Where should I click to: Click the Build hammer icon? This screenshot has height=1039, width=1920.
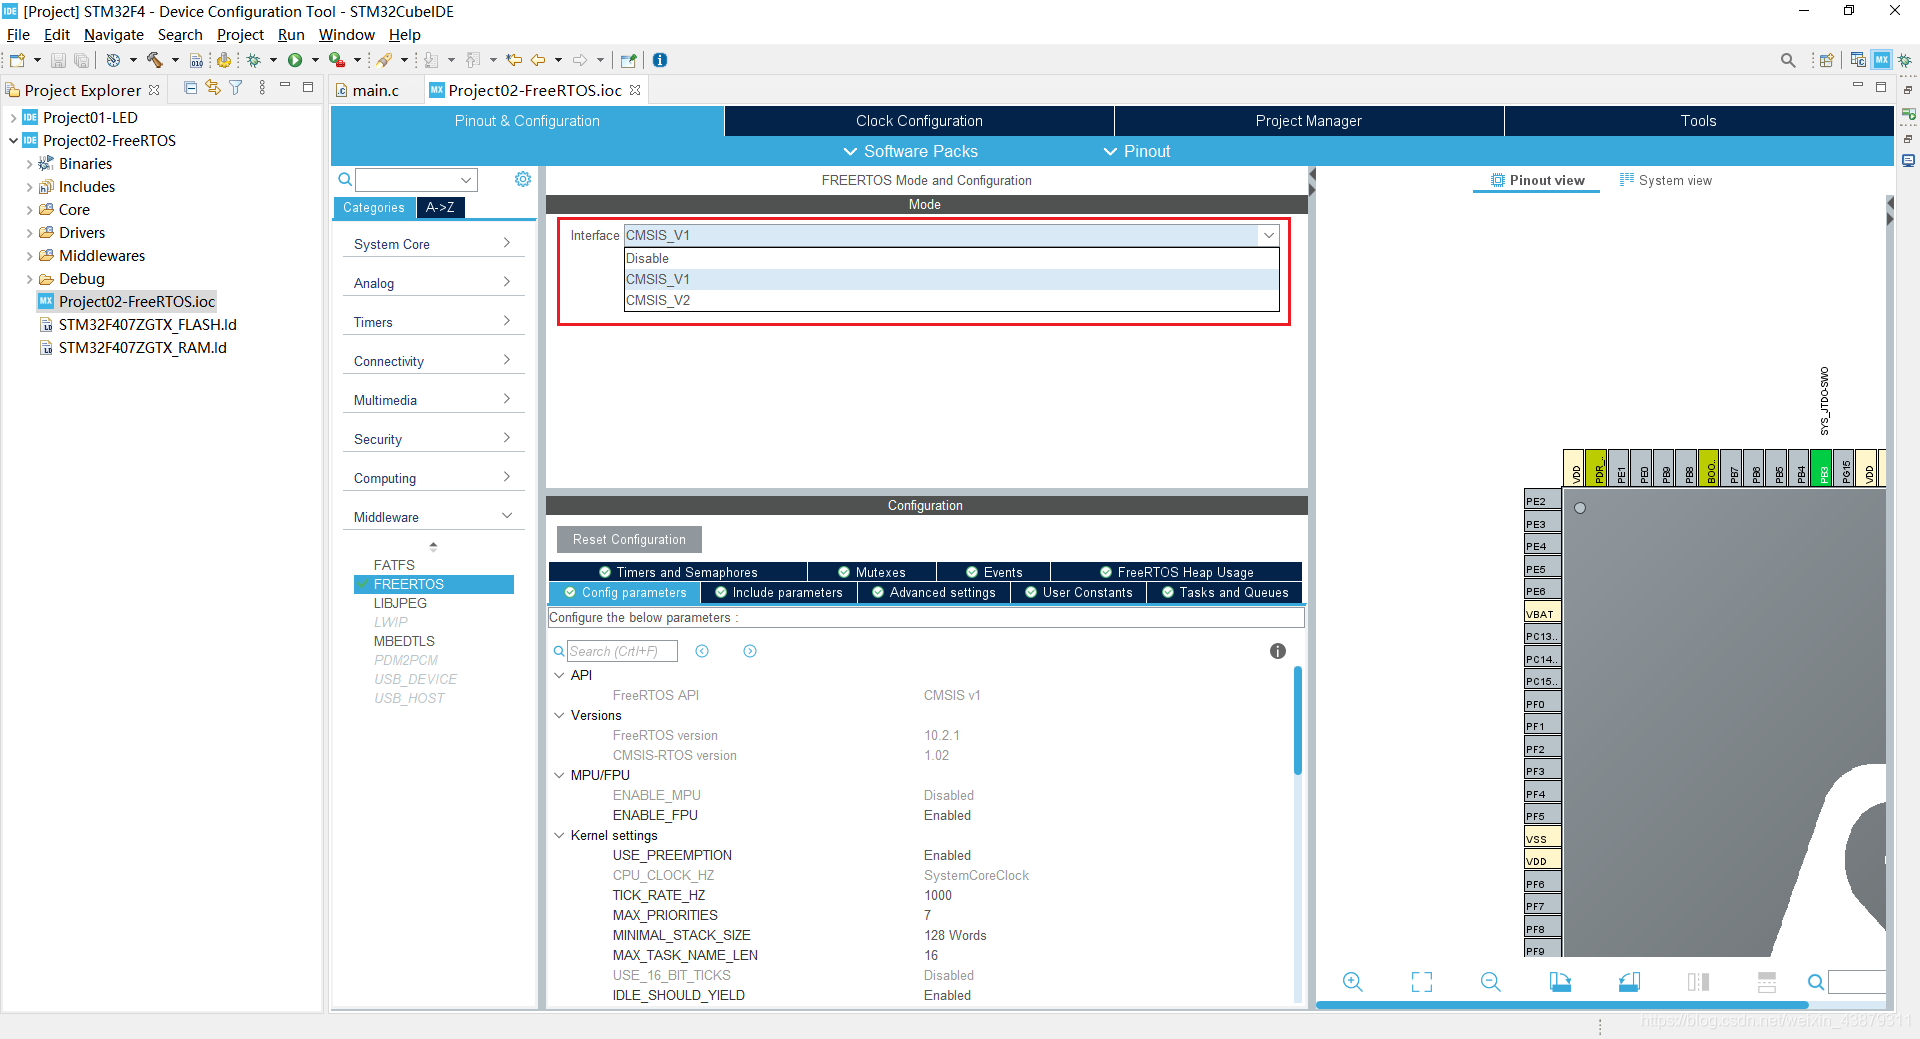point(155,60)
